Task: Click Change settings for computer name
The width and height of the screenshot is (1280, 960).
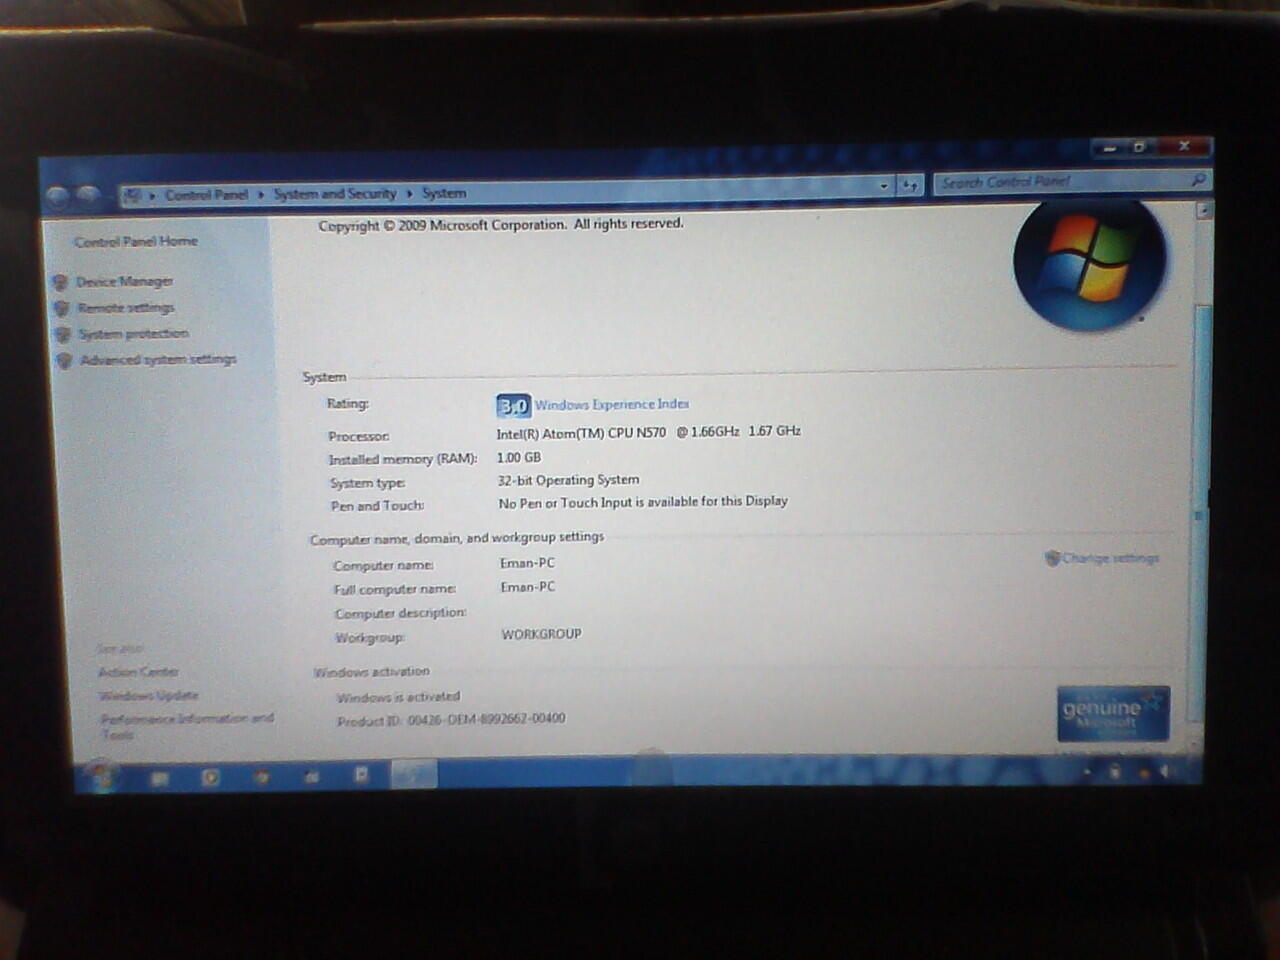Action: 1110,558
